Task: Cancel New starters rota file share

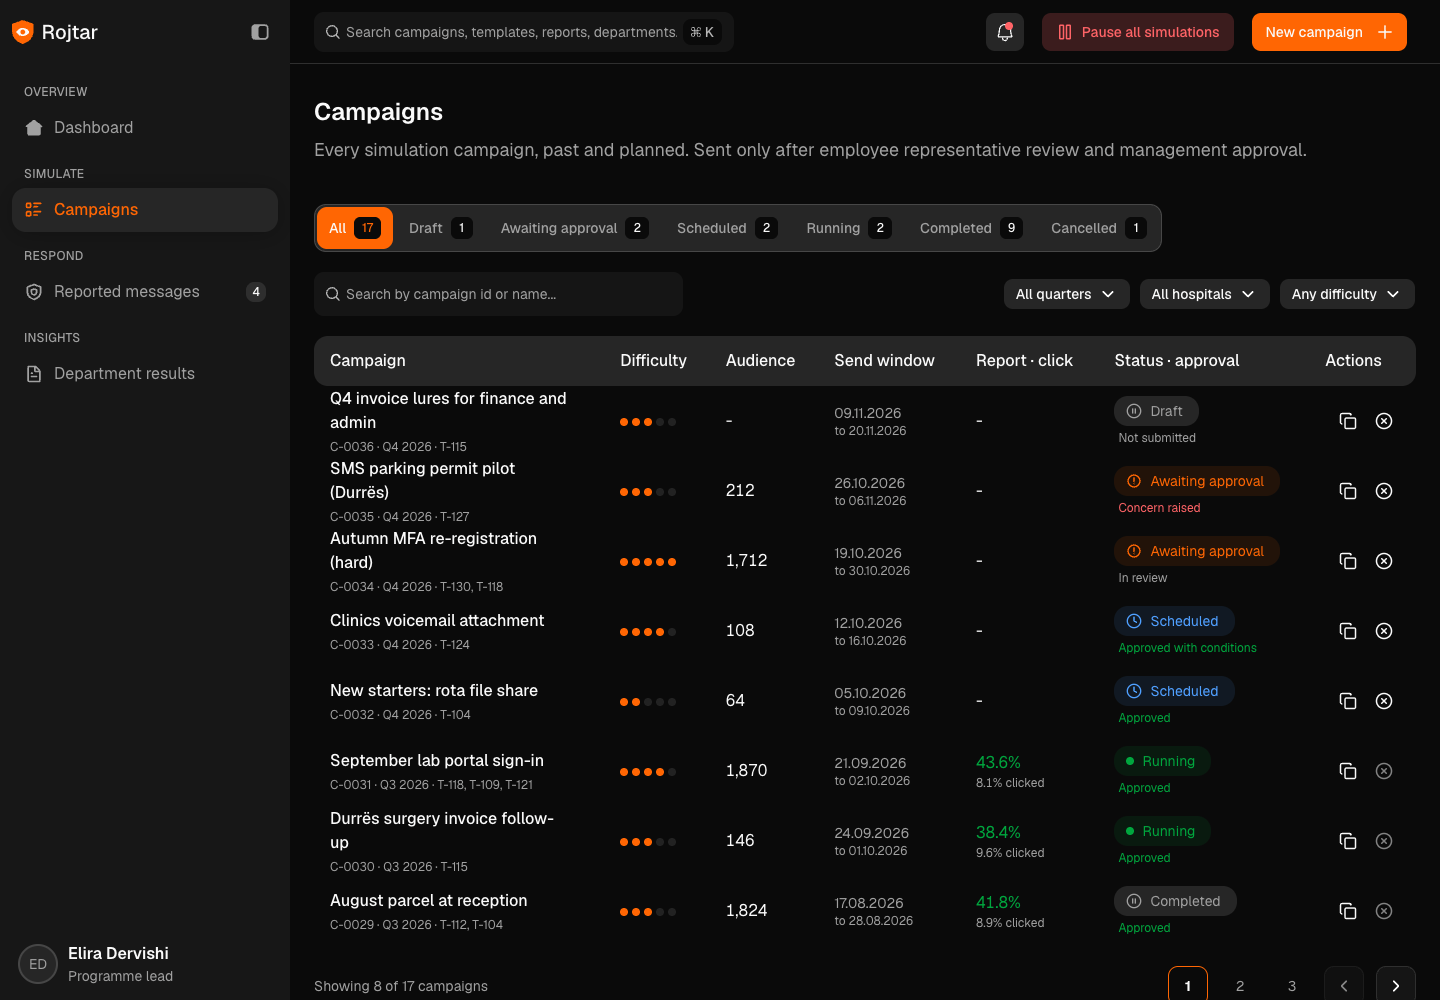Action: [x=1384, y=701]
